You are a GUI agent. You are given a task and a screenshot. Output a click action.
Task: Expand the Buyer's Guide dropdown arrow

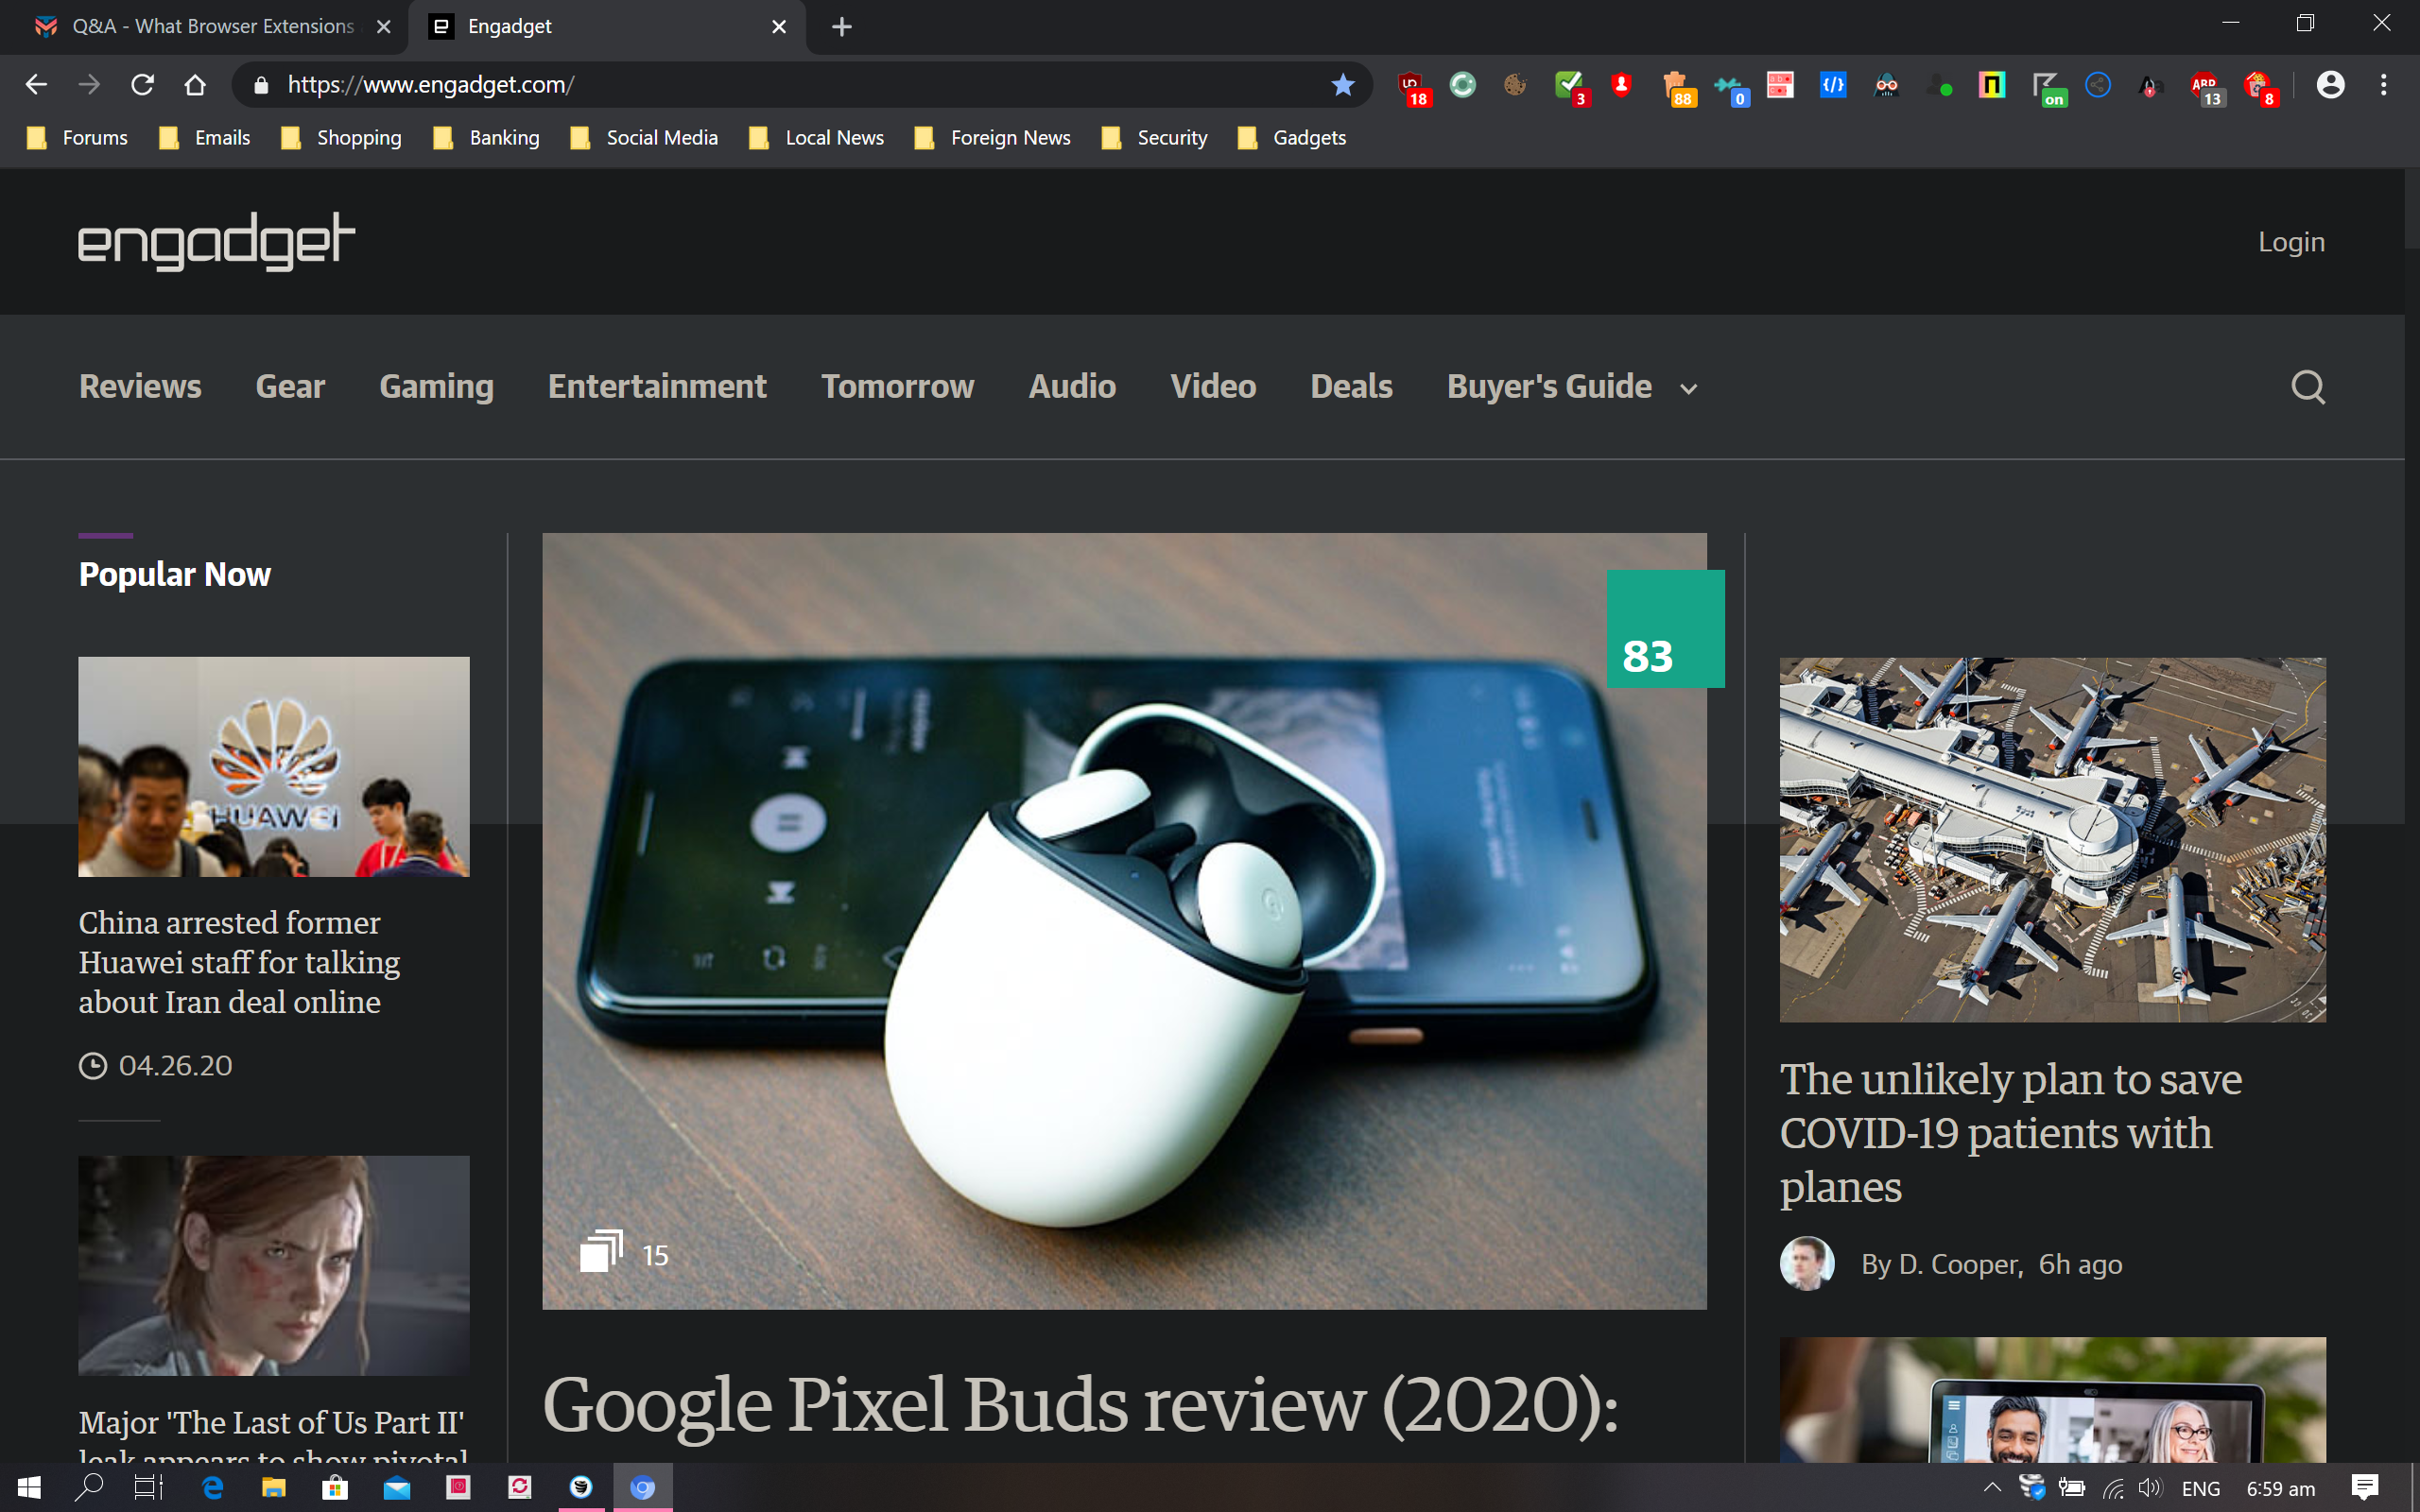(x=1689, y=389)
